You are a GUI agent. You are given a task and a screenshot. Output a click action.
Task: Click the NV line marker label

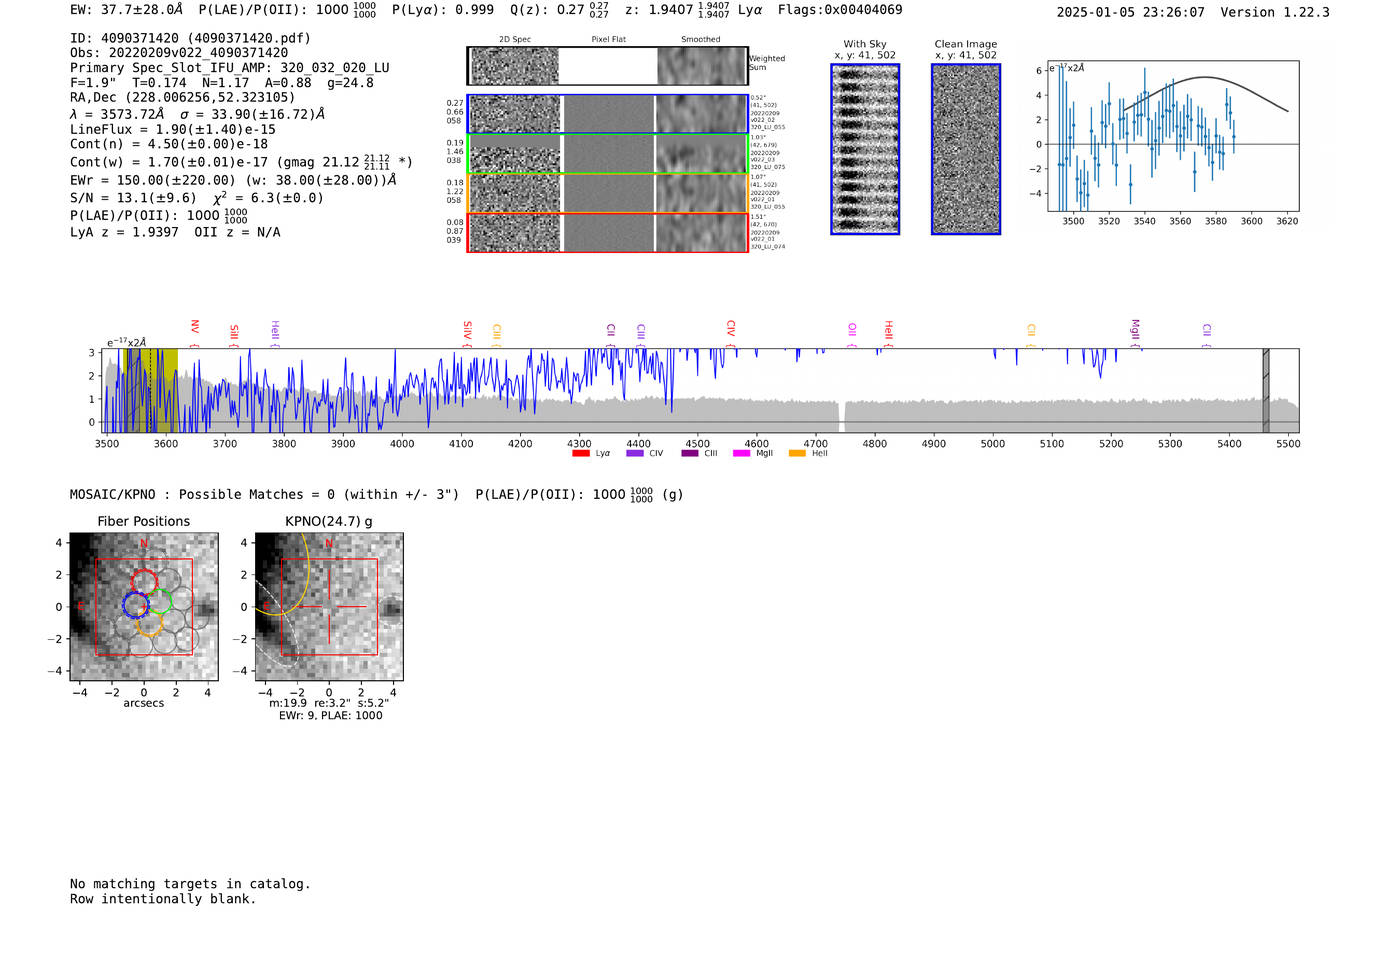pyautogui.click(x=195, y=327)
